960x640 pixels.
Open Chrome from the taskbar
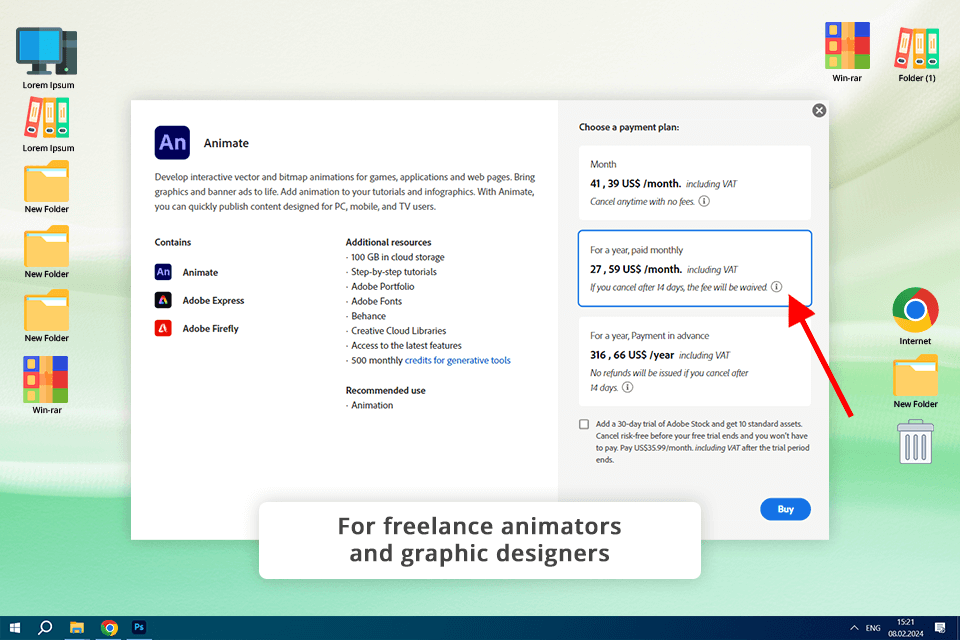pos(109,628)
